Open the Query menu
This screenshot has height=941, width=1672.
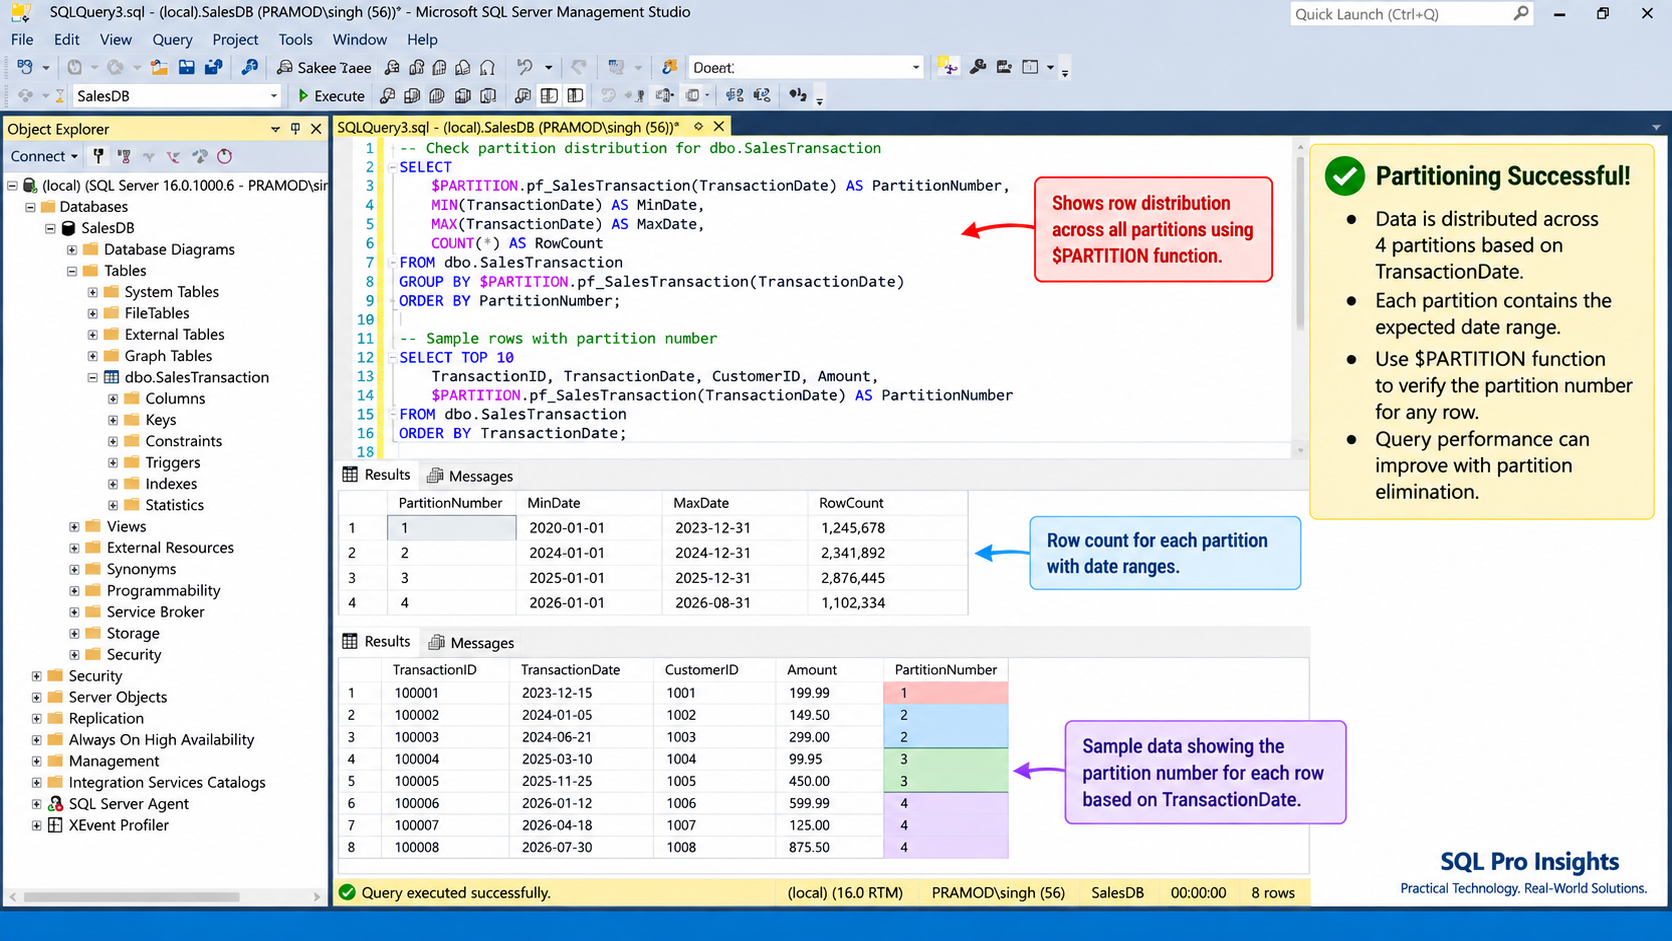coord(172,39)
